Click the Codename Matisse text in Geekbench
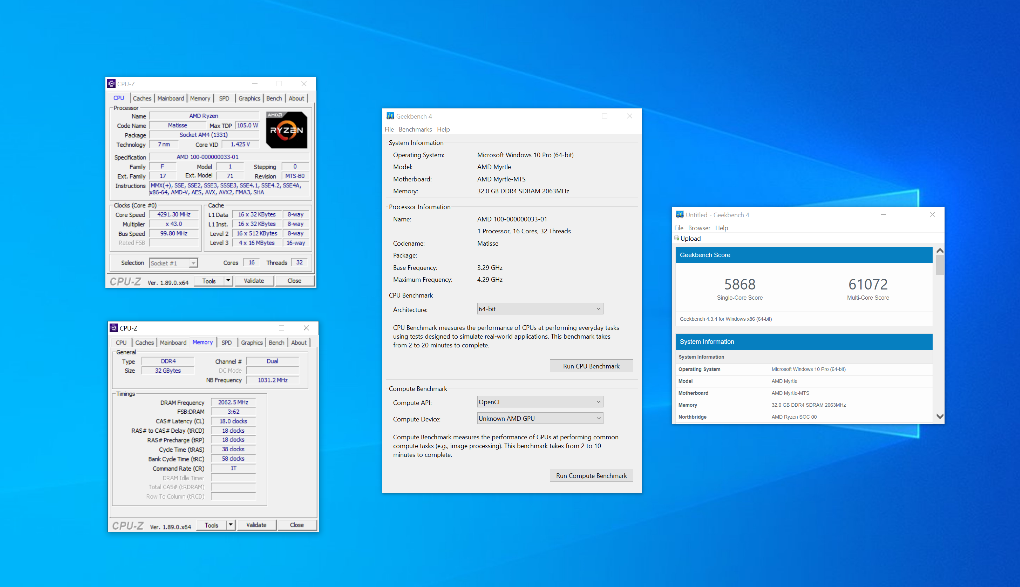Viewport: 1020px width, 587px height. [488, 243]
